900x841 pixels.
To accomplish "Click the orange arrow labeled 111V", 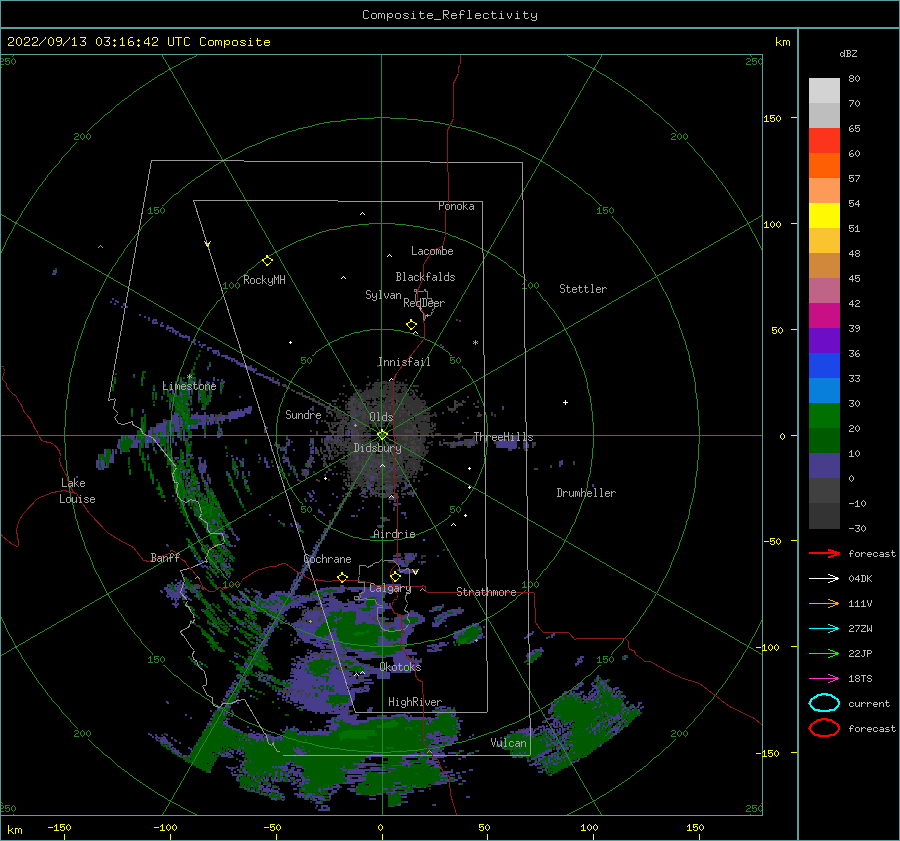I will 824,603.
